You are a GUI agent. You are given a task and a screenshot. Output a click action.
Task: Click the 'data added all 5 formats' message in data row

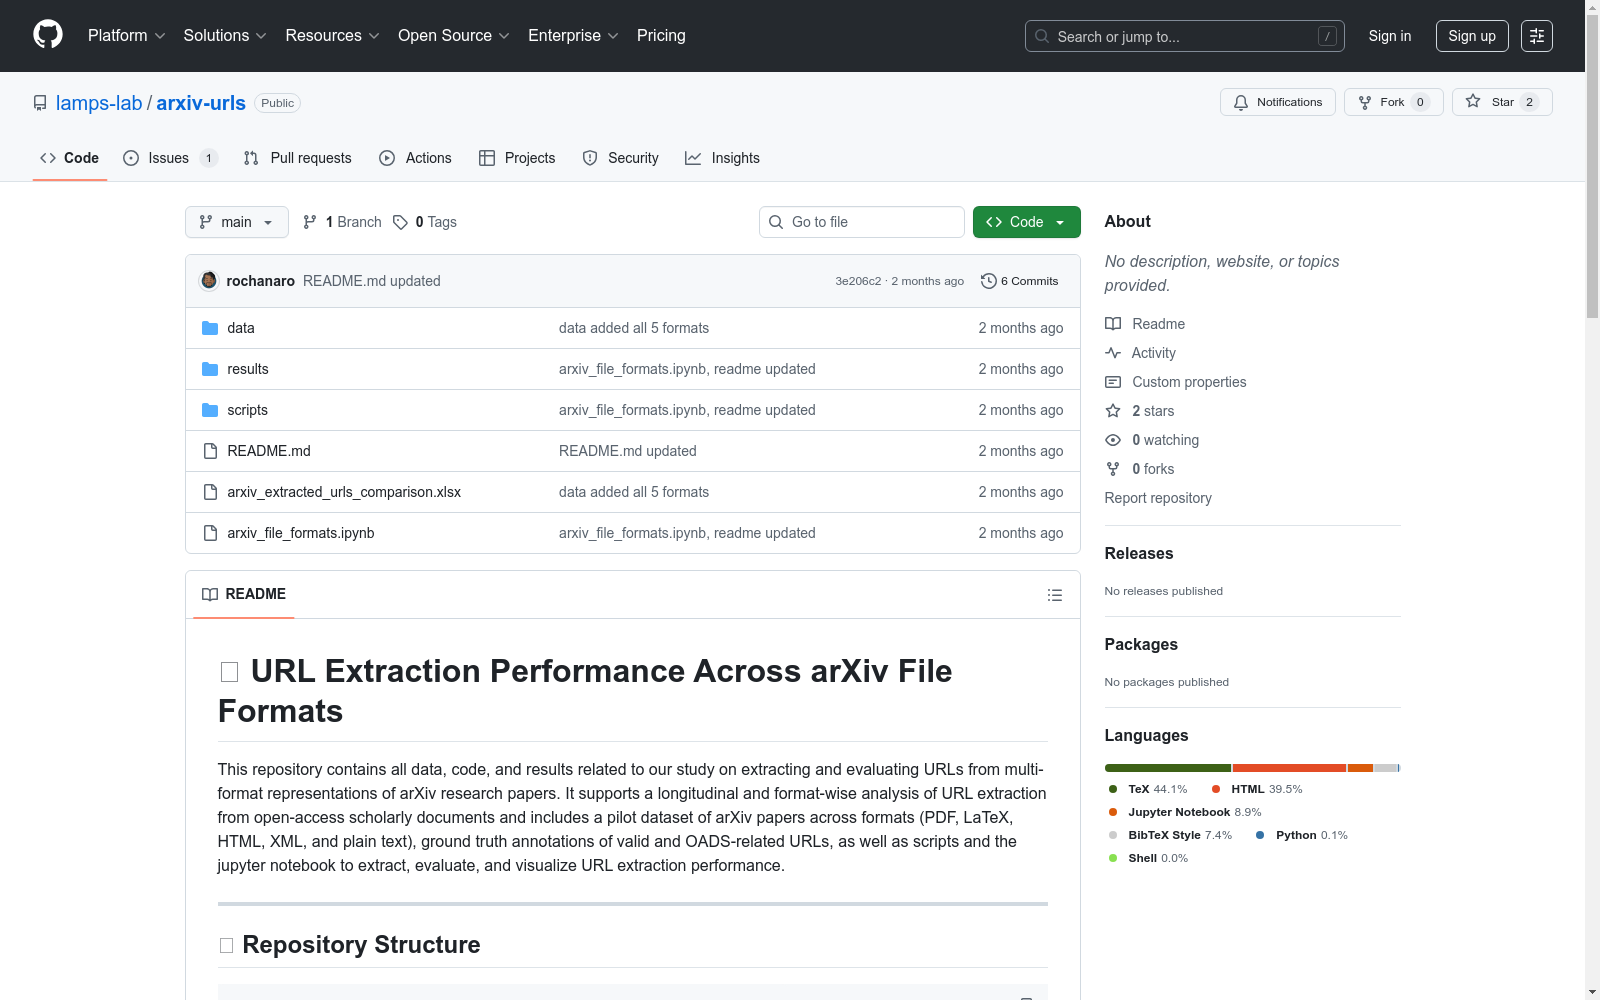(x=634, y=328)
